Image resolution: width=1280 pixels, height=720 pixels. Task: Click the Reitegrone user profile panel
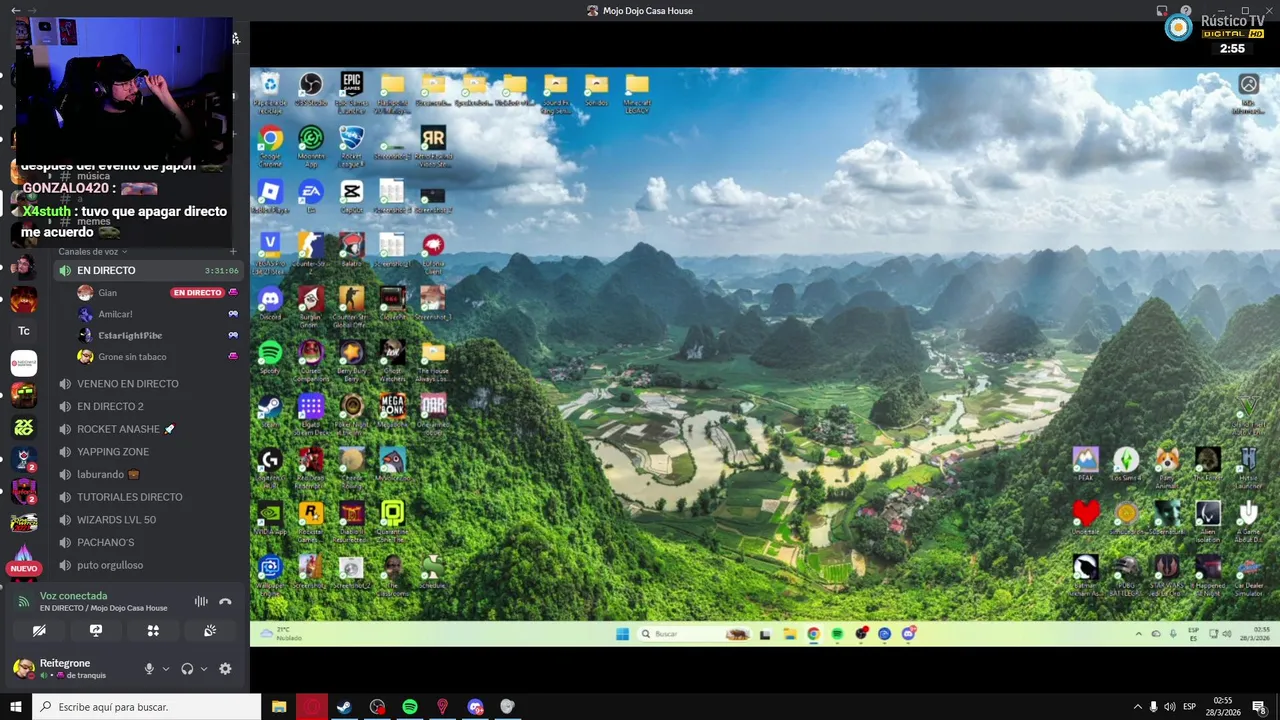tap(72, 669)
